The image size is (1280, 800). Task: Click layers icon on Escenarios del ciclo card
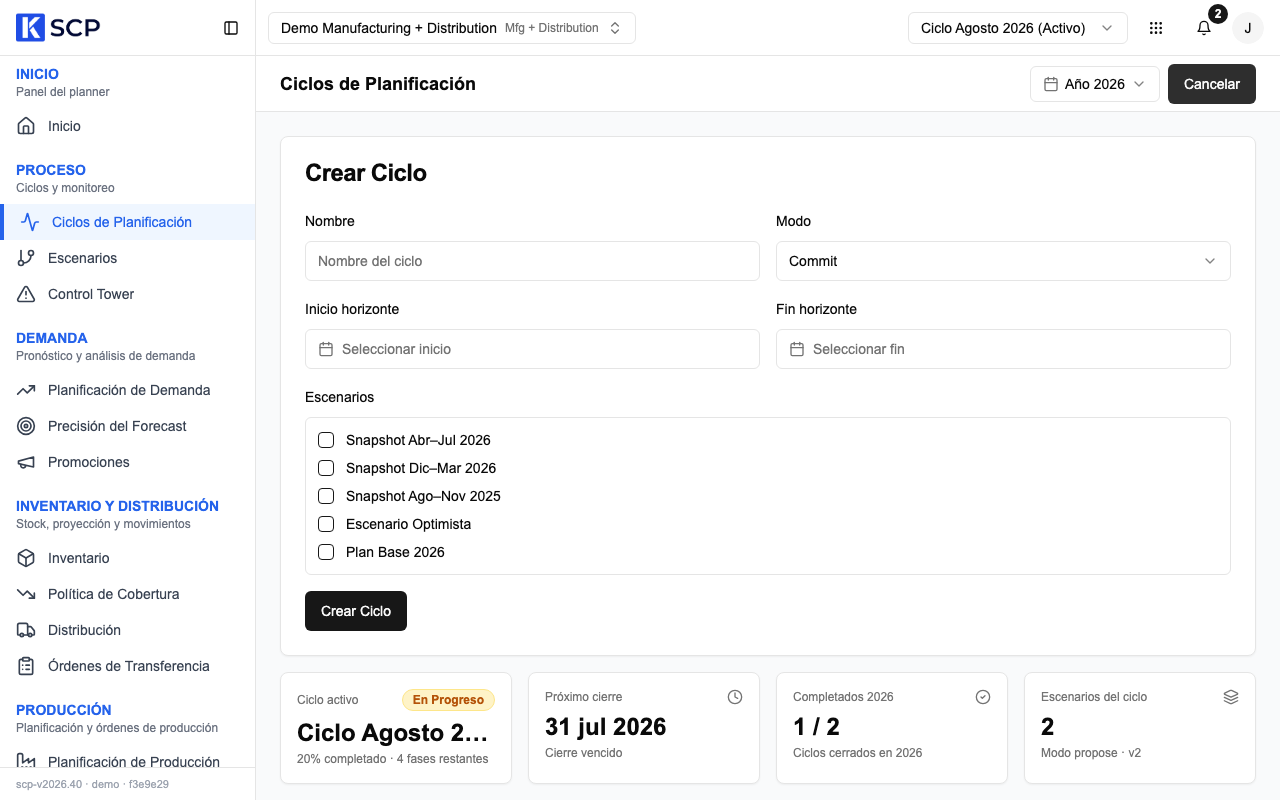[1231, 697]
